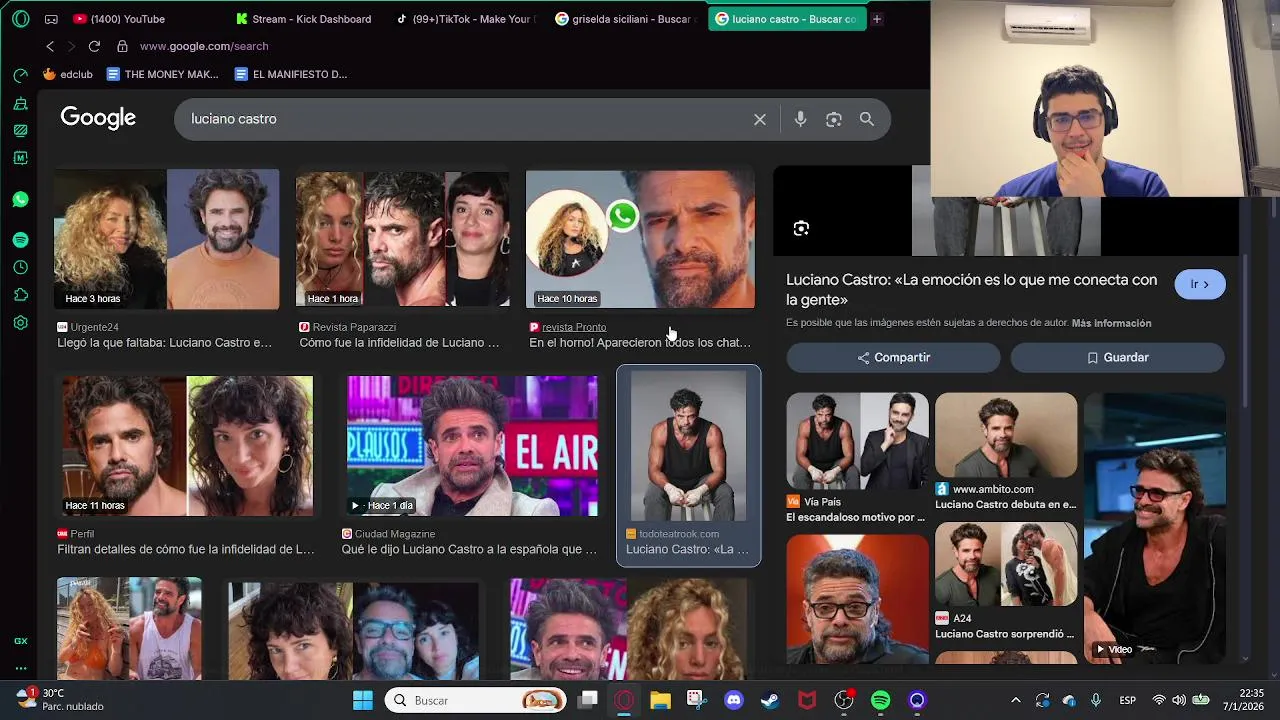Image resolution: width=1280 pixels, height=720 pixels.
Task: Search inside the image with Lens overlay icon
Action: coord(801,229)
